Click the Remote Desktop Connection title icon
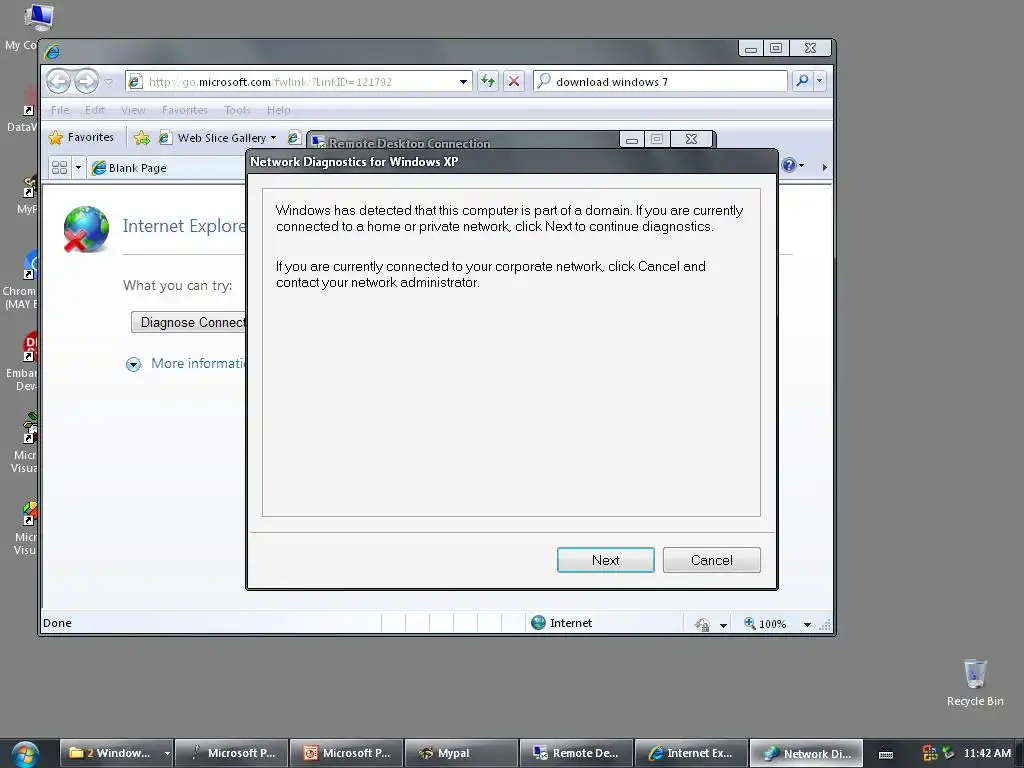 [x=318, y=142]
